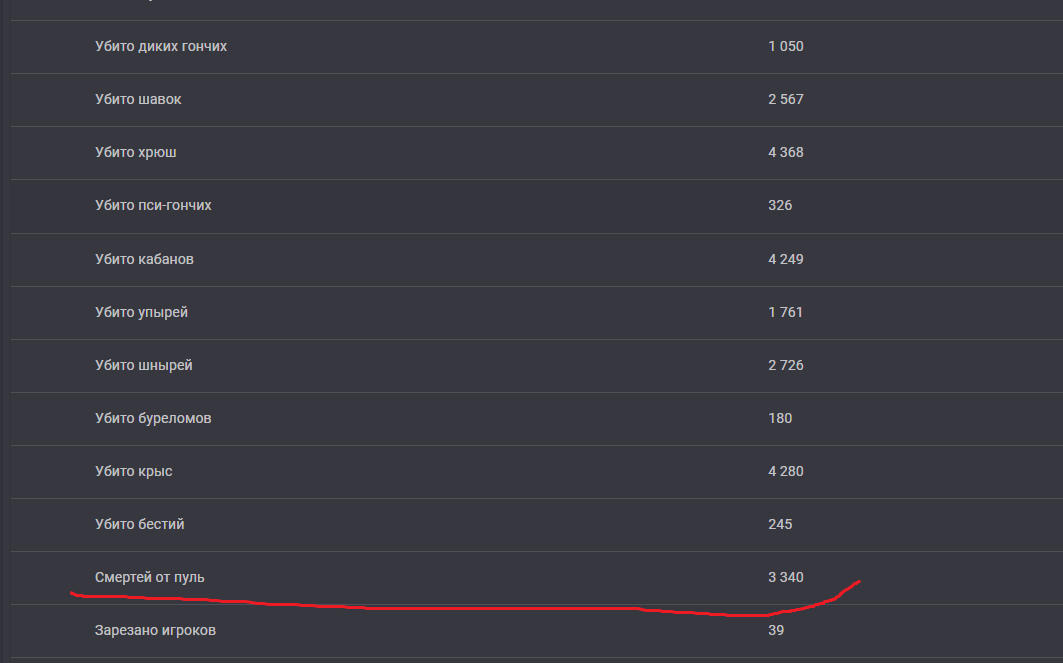Click the 4 249 value

[x=786, y=259]
